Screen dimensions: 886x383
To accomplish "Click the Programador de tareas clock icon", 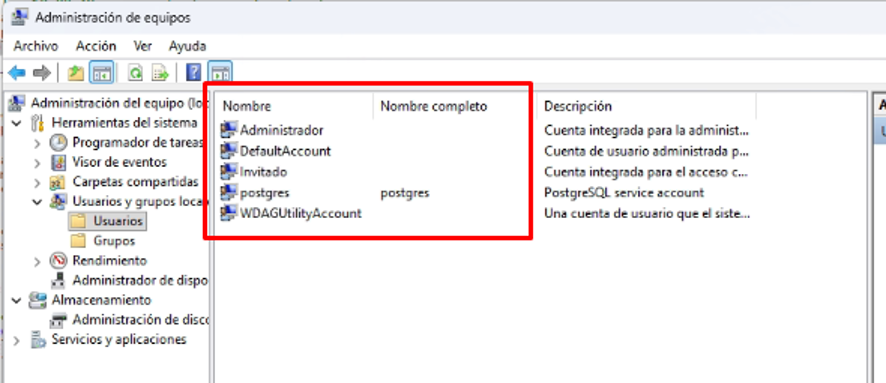I will [59, 142].
